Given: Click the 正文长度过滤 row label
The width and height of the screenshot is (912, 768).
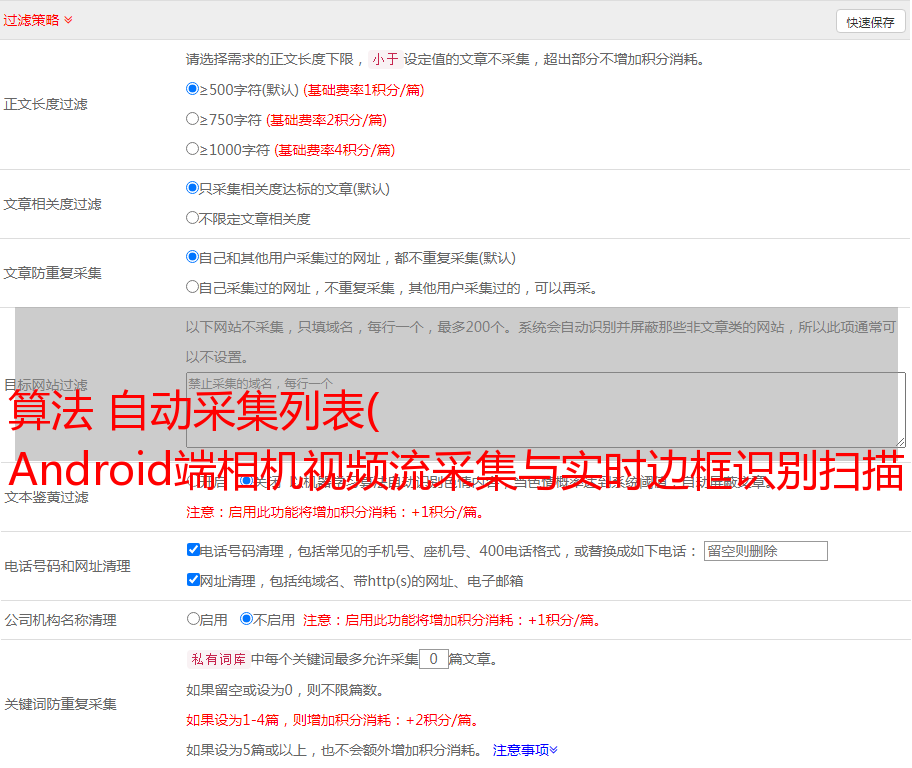Looking at the screenshot, I should [45, 104].
